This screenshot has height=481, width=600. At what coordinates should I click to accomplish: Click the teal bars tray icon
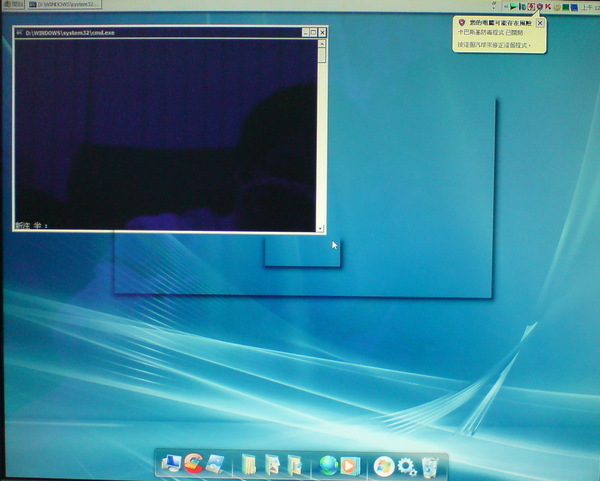[522, 7]
